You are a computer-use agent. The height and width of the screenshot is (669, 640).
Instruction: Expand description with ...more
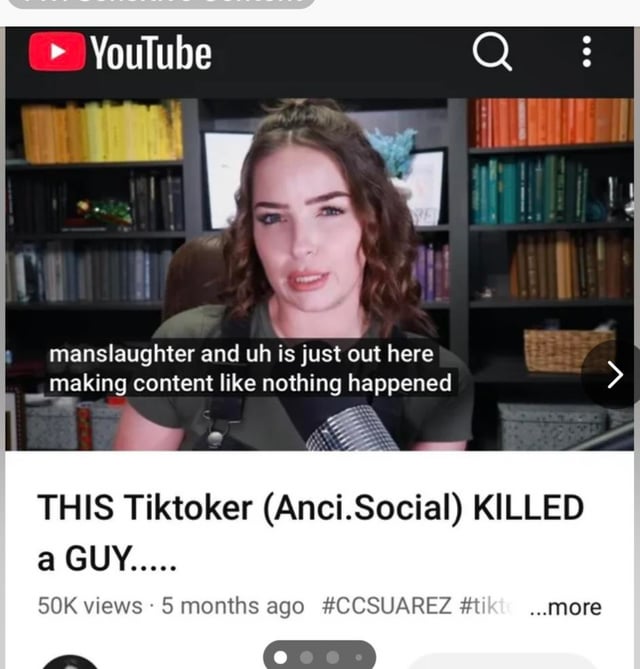(565, 606)
